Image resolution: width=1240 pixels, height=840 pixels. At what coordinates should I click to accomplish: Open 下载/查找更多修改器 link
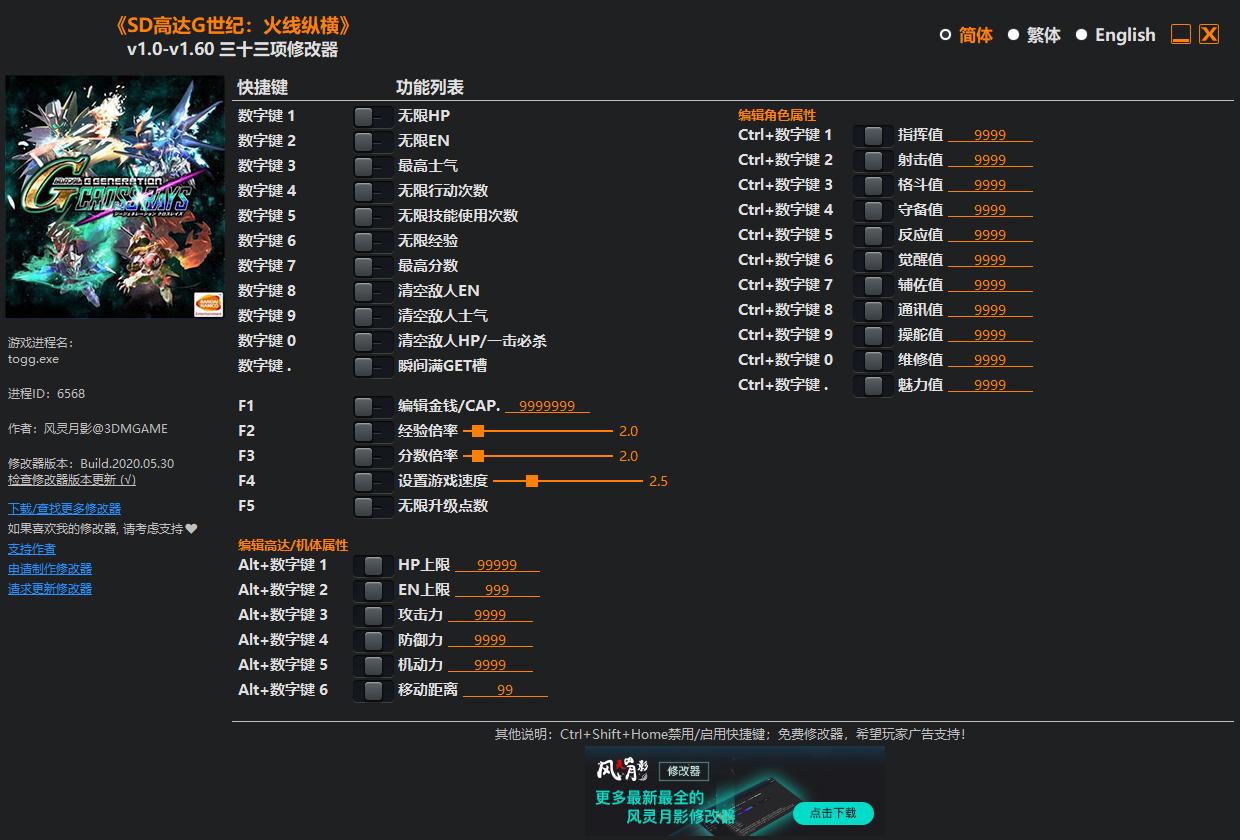(64, 508)
